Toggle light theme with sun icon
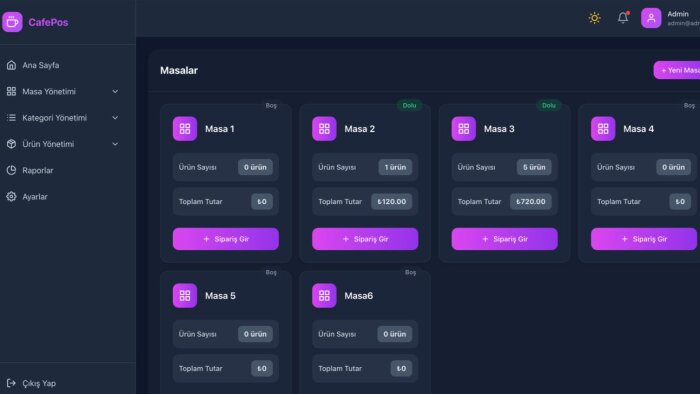The height and width of the screenshot is (394, 700). tap(594, 18)
